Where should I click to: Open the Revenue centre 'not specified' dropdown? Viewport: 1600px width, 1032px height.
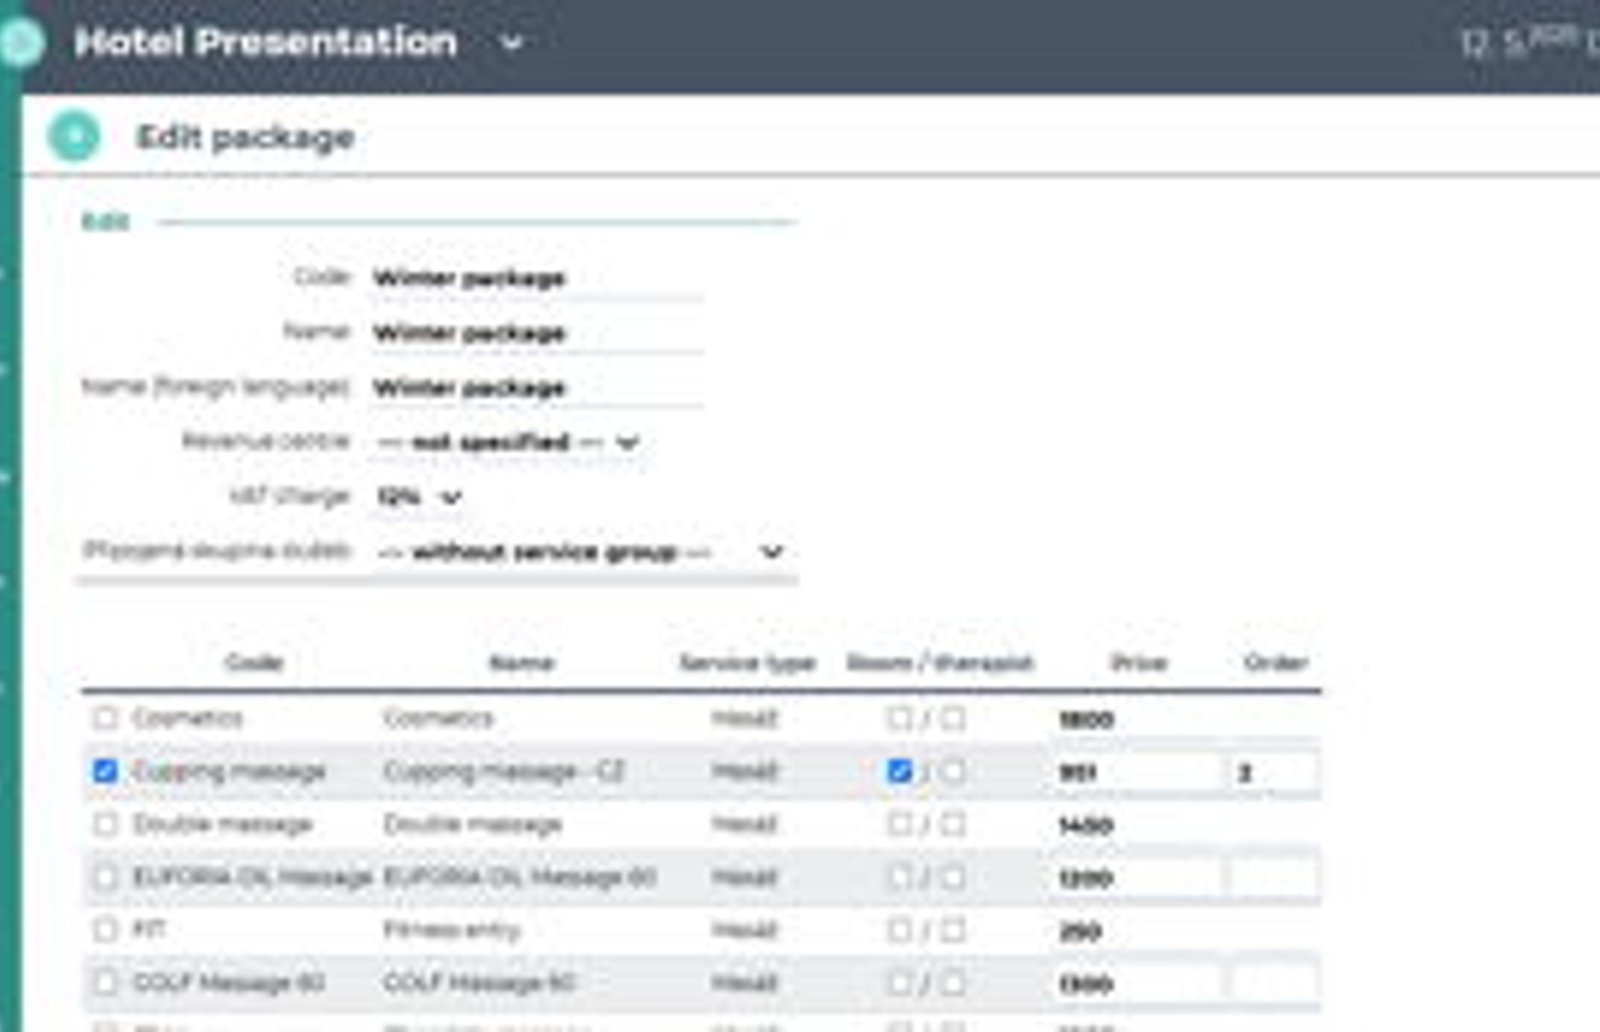tap(507, 442)
